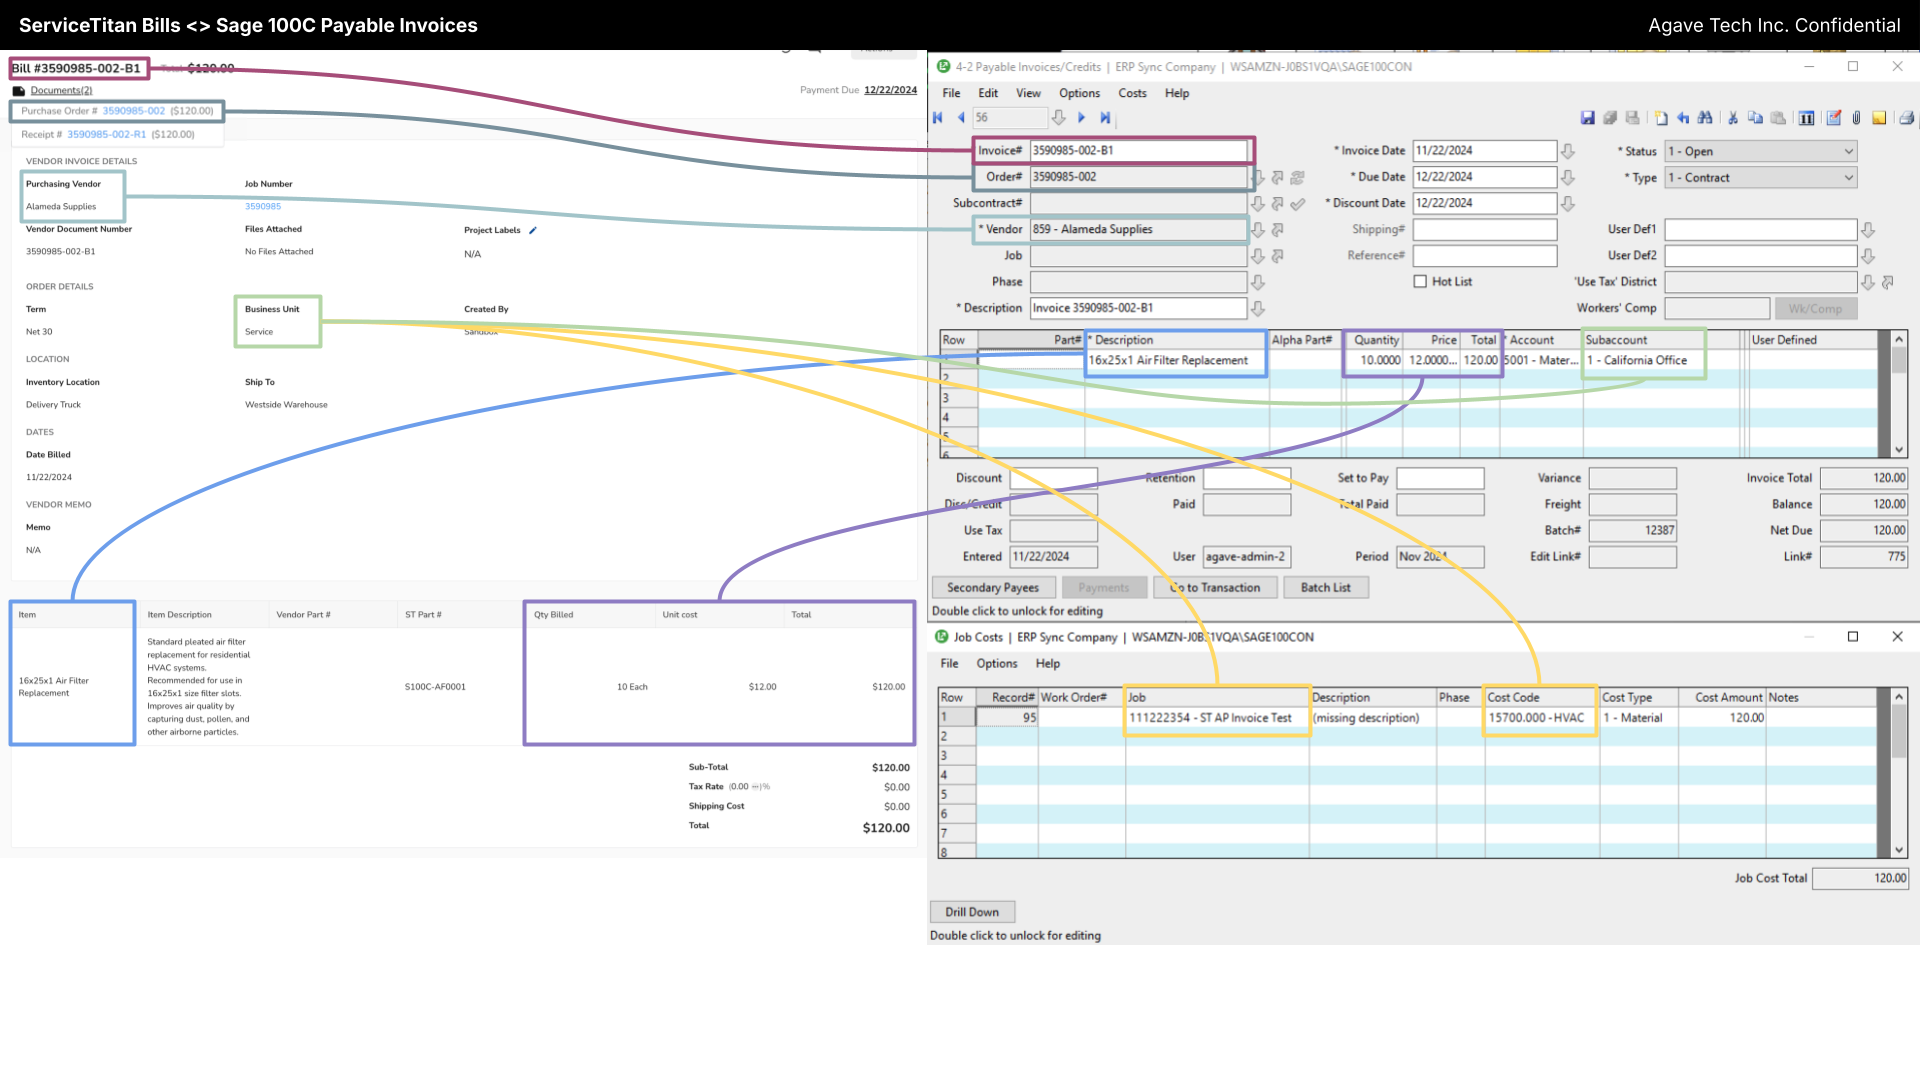Open View menu in Payable Invoices window
This screenshot has width=1920, height=1080.
(1028, 93)
